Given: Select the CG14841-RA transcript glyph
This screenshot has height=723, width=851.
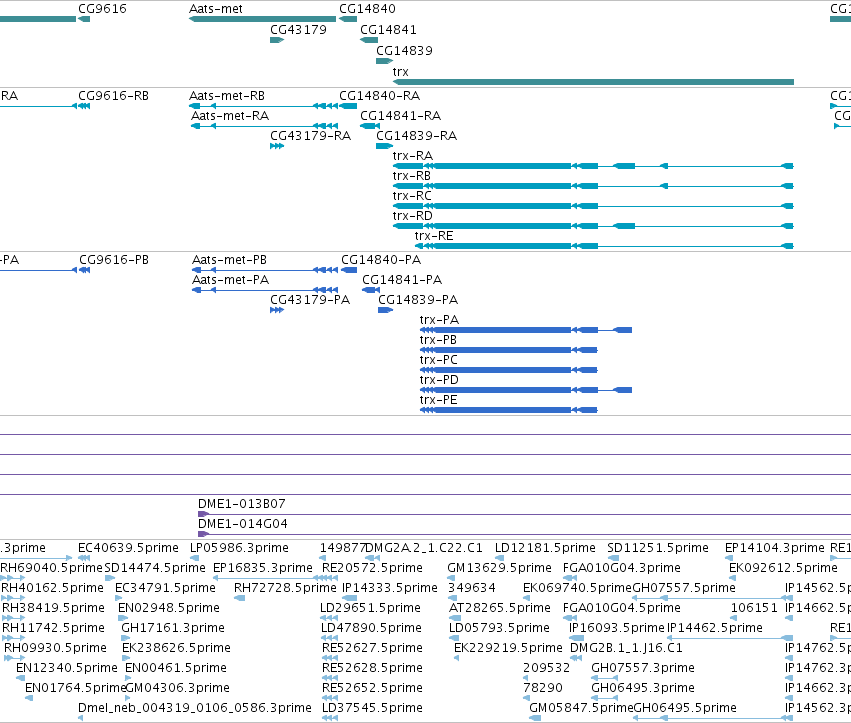Looking at the screenshot, I should (x=370, y=126).
